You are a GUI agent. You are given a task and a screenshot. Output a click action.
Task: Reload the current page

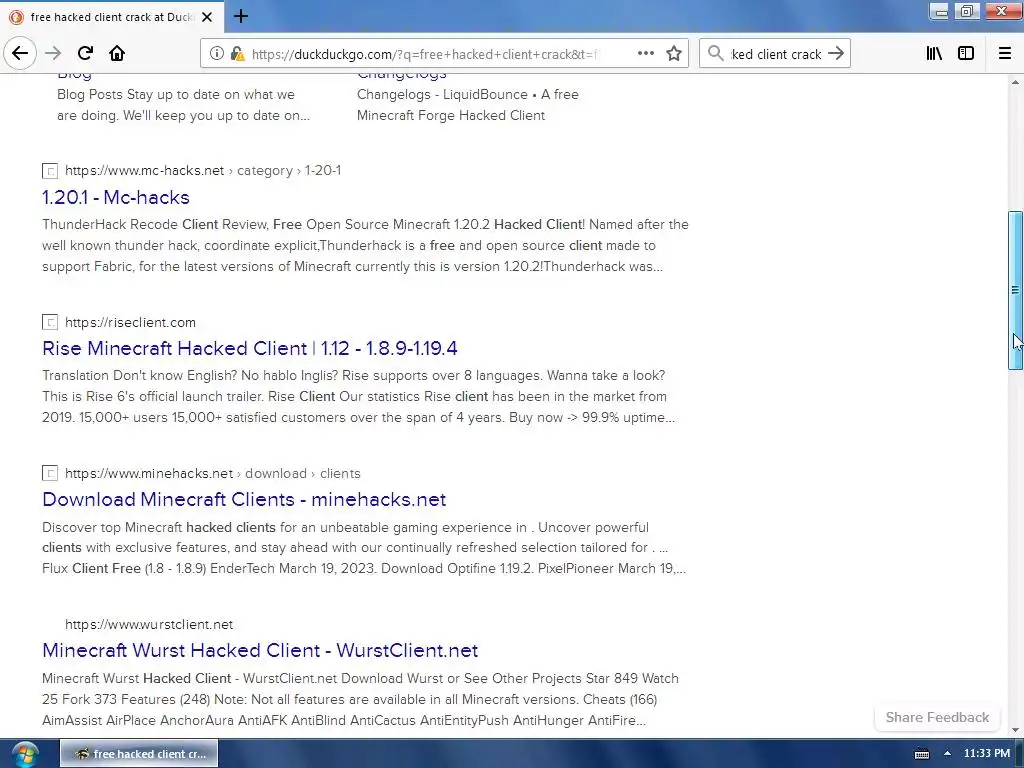(85, 54)
